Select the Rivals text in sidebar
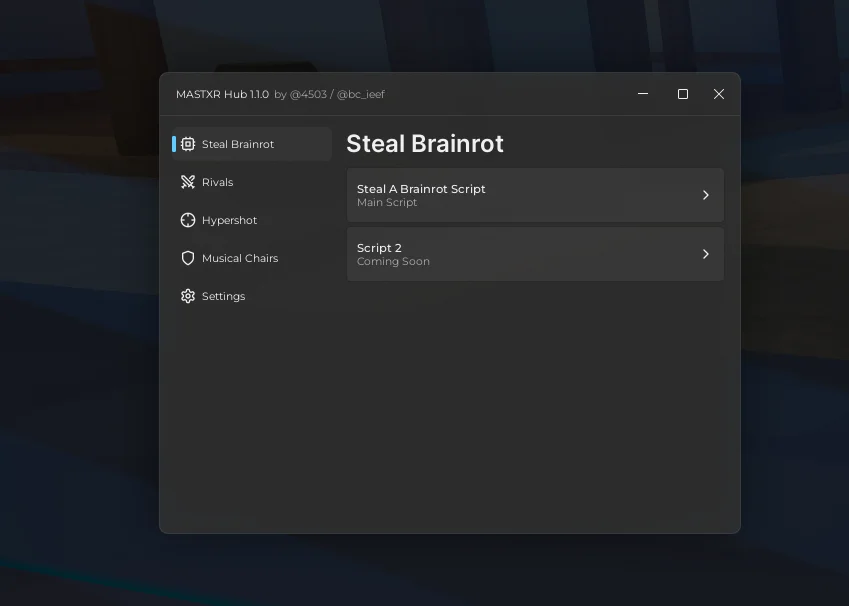Viewport: 849px width, 606px height. pyautogui.click(x=217, y=182)
